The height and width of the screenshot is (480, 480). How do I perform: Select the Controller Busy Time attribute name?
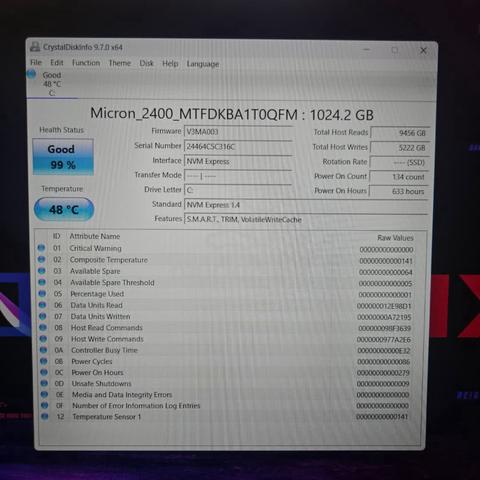104,350
